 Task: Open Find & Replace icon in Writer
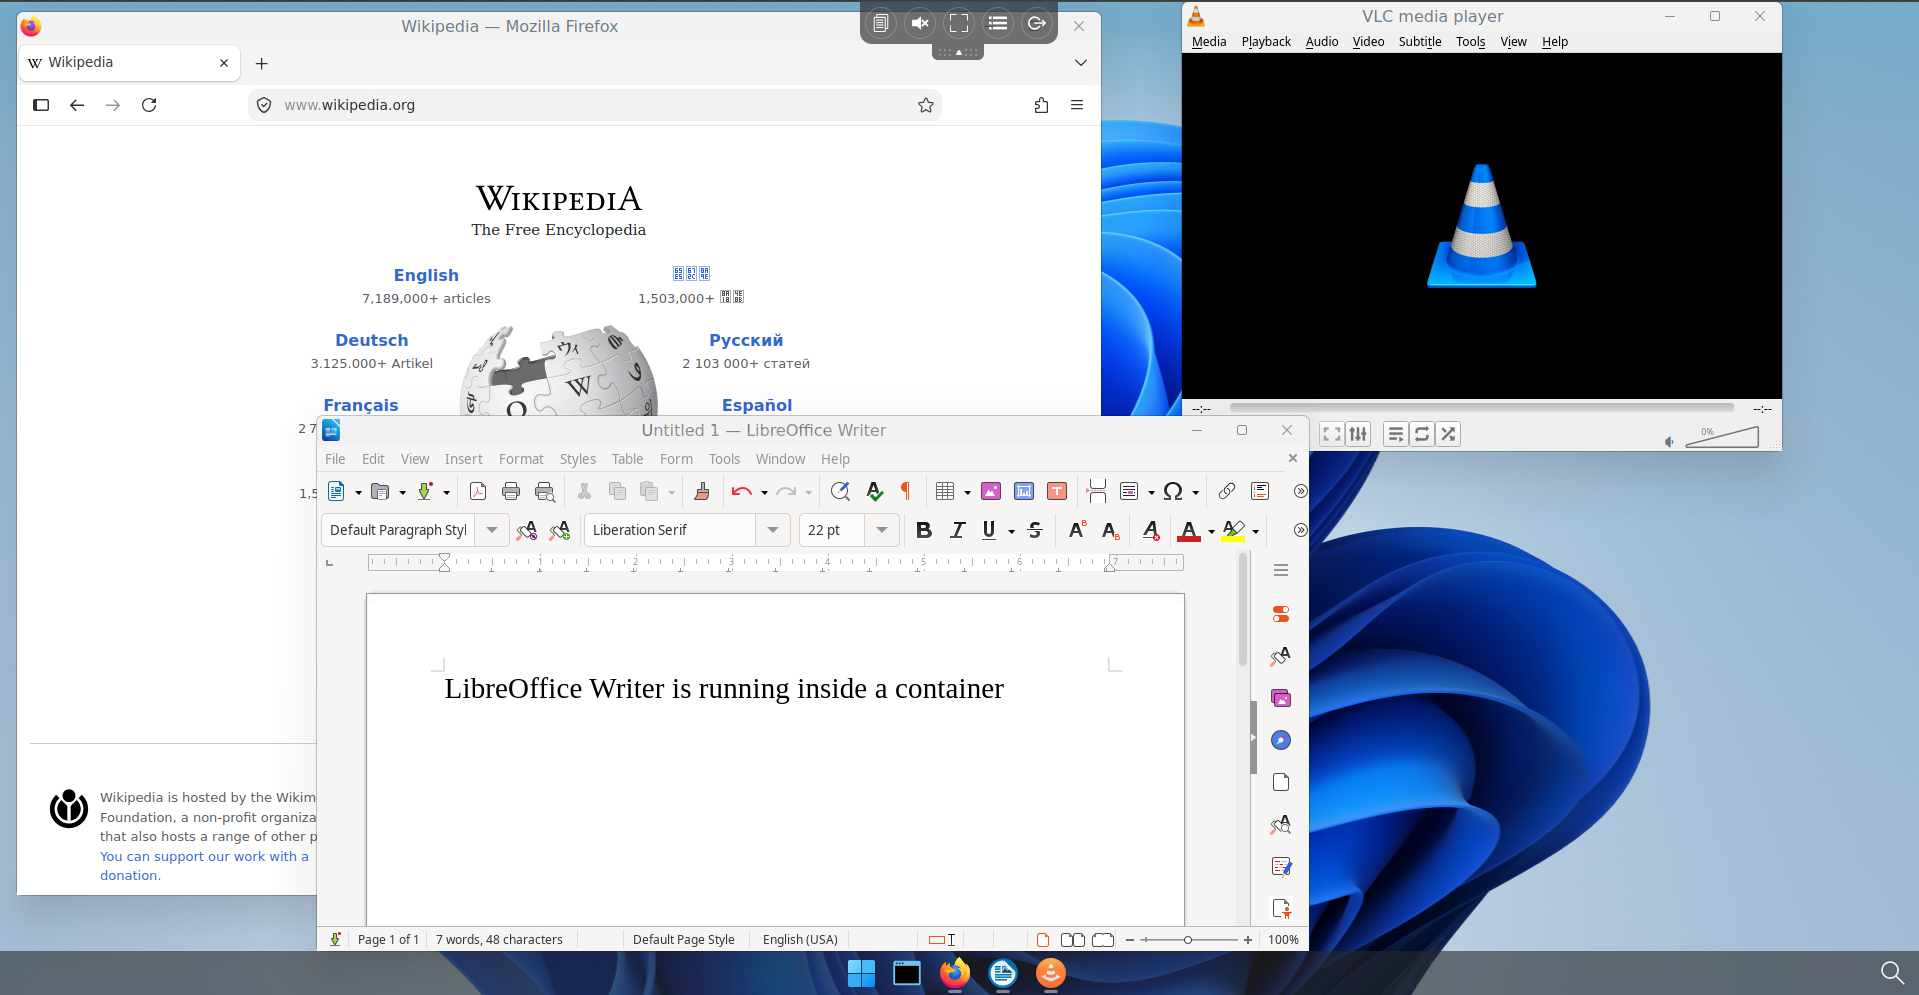840,491
